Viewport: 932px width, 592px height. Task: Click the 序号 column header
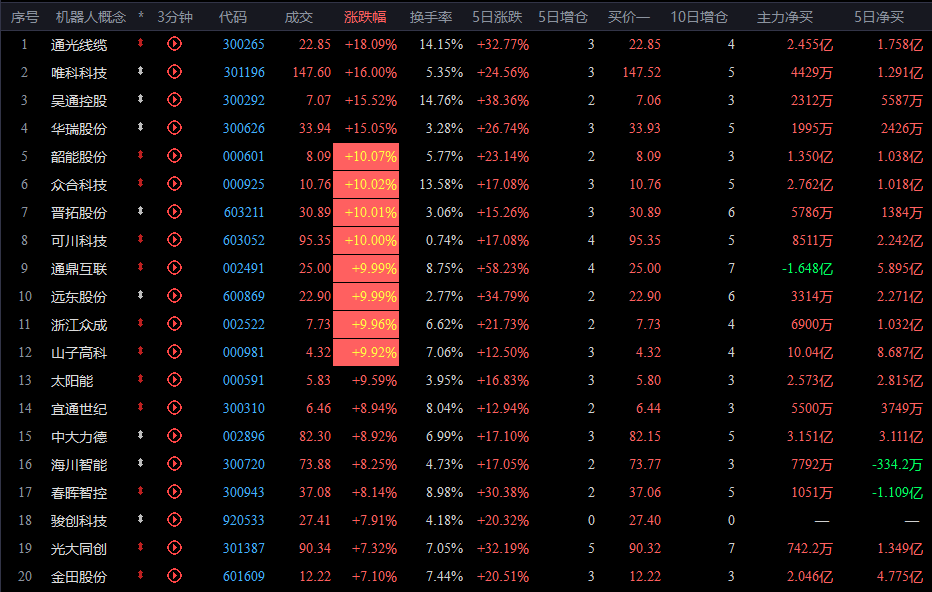tap(25, 17)
